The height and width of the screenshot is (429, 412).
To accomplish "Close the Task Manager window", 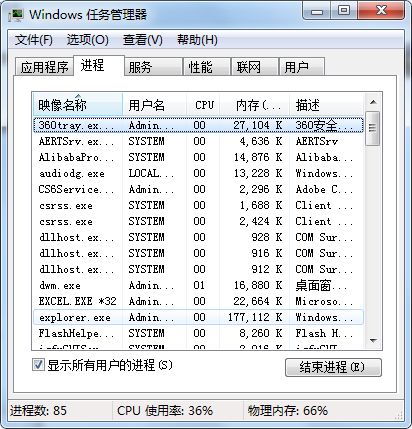I will (x=381, y=11).
